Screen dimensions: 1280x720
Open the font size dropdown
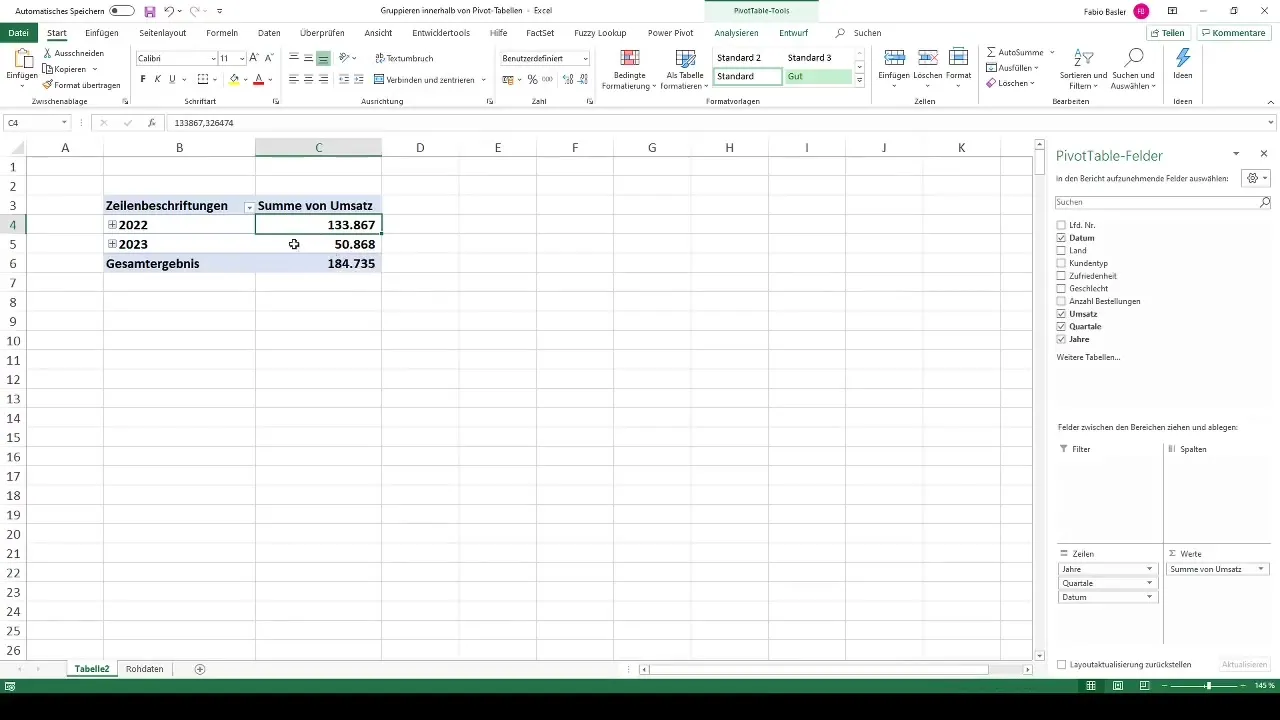tap(242, 59)
